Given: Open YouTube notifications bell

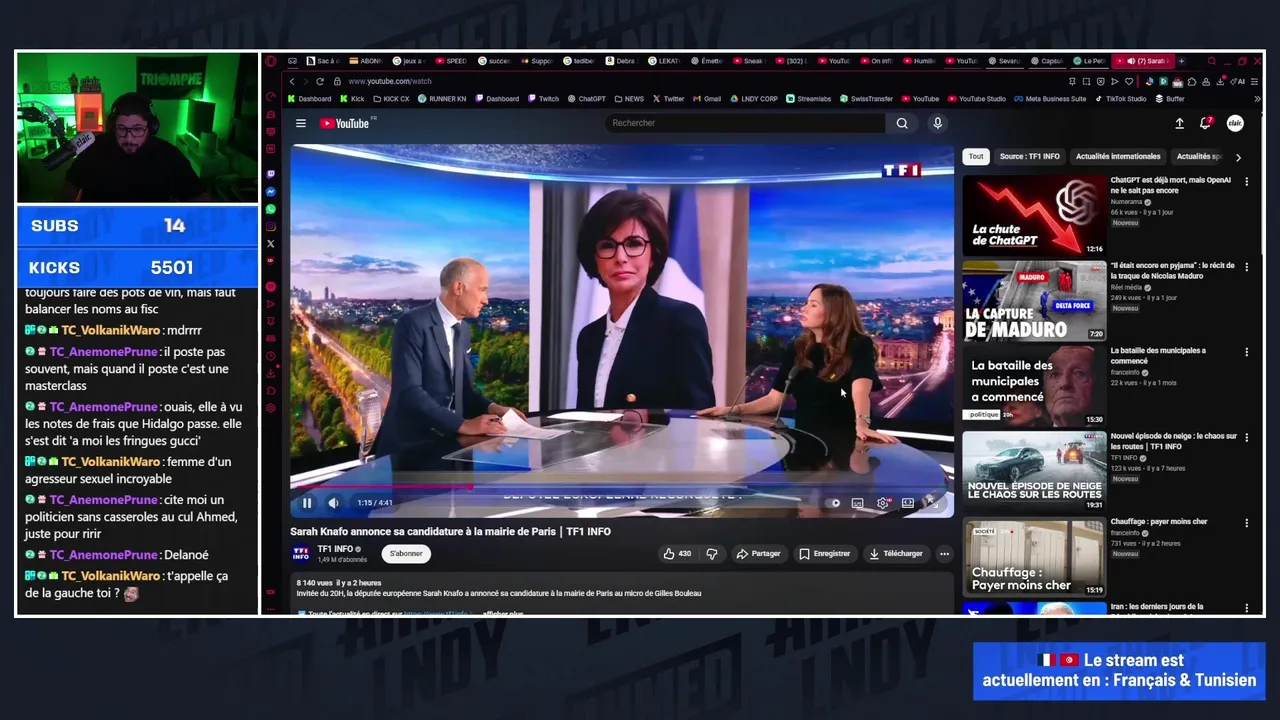Looking at the screenshot, I should pyautogui.click(x=1206, y=123).
